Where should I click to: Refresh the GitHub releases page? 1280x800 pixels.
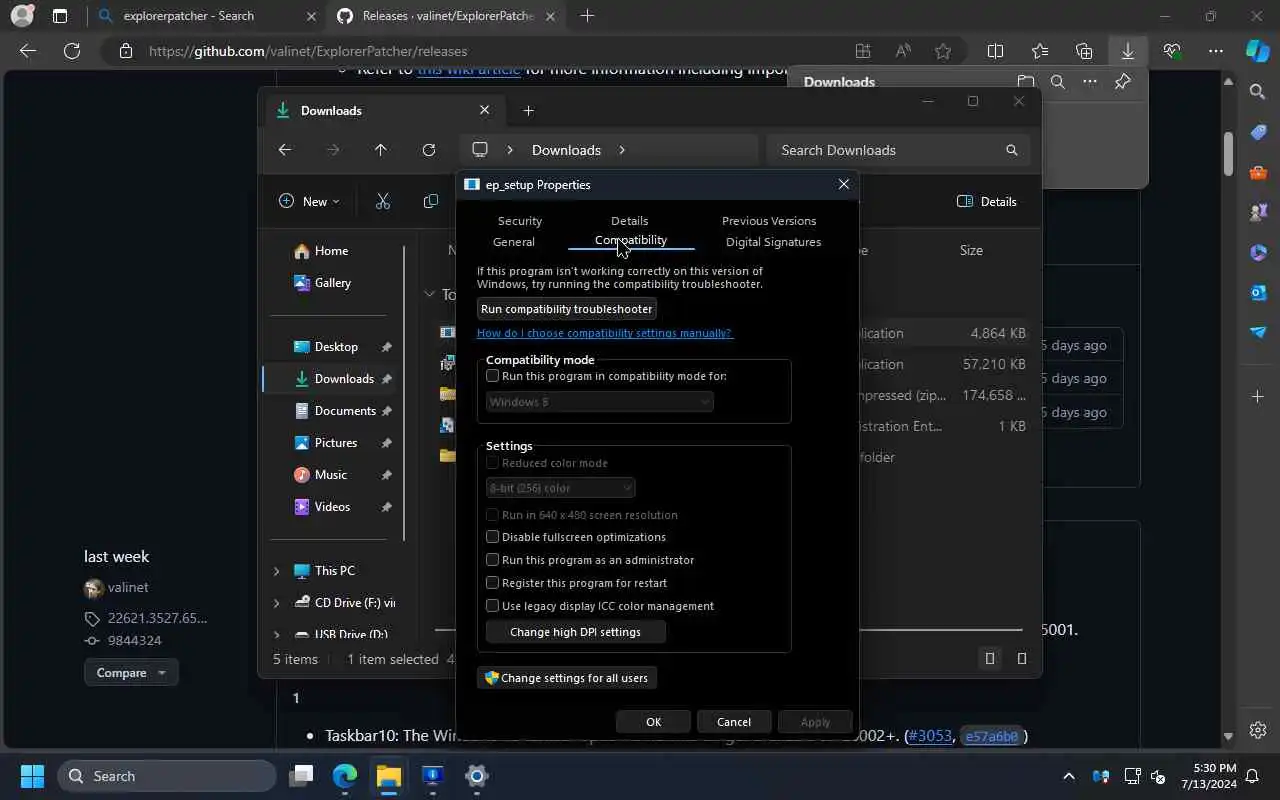[x=72, y=51]
